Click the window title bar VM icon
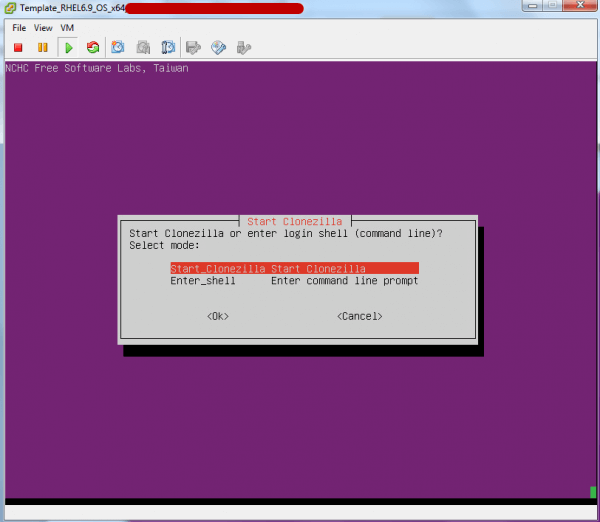The width and height of the screenshot is (600, 522). tap(10, 8)
